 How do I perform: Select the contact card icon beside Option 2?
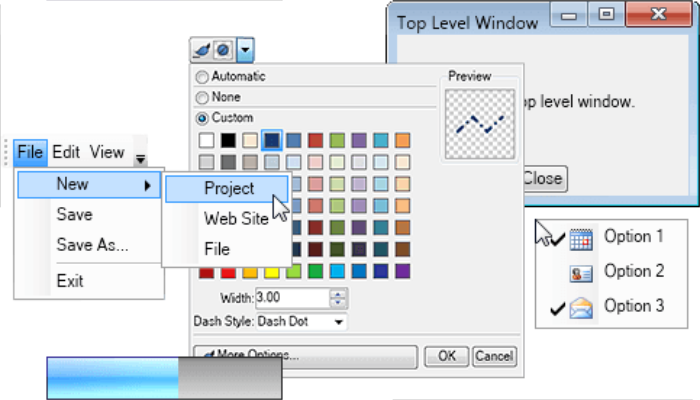pos(581,273)
